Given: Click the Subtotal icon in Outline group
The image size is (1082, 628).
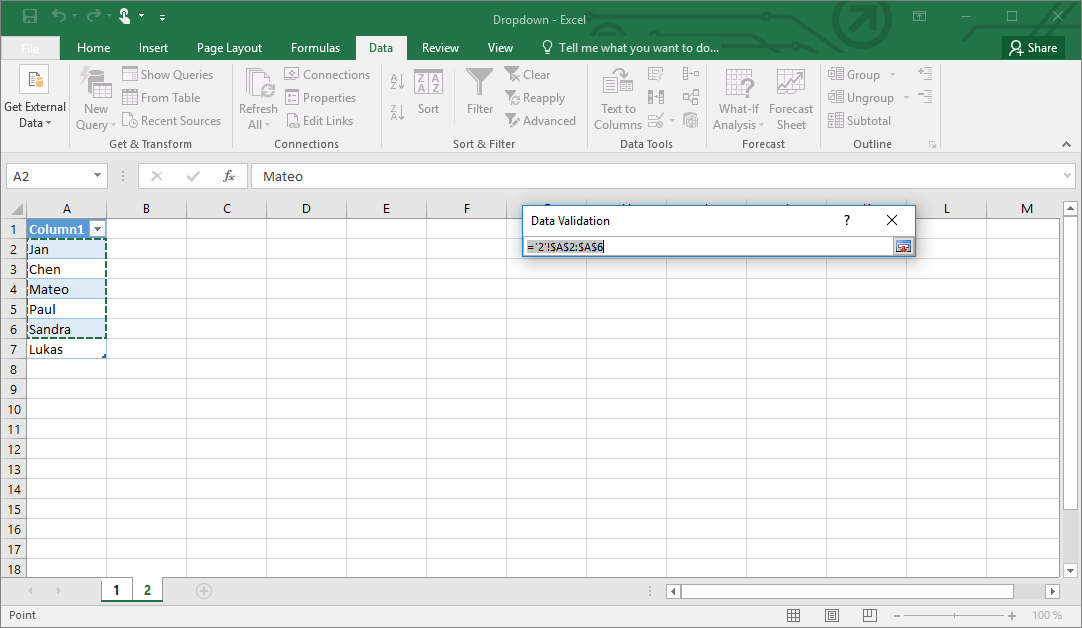Looking at the screenshot, I should point(860,120).
